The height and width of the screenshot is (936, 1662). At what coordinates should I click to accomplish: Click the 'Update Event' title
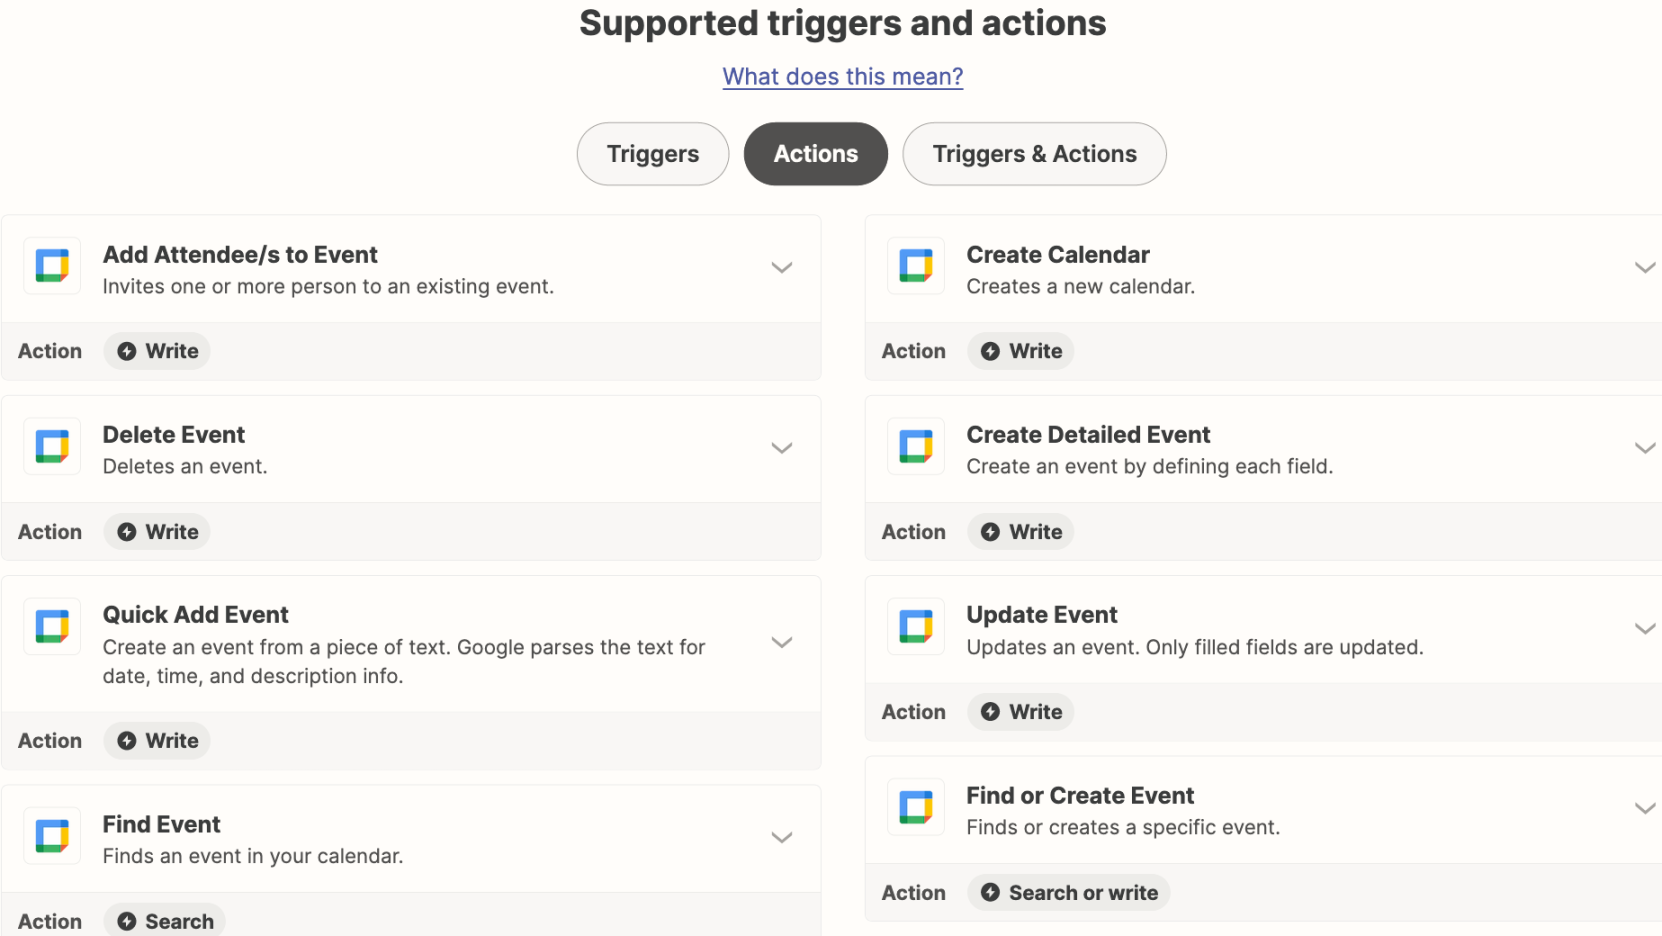pos(1042,615)
